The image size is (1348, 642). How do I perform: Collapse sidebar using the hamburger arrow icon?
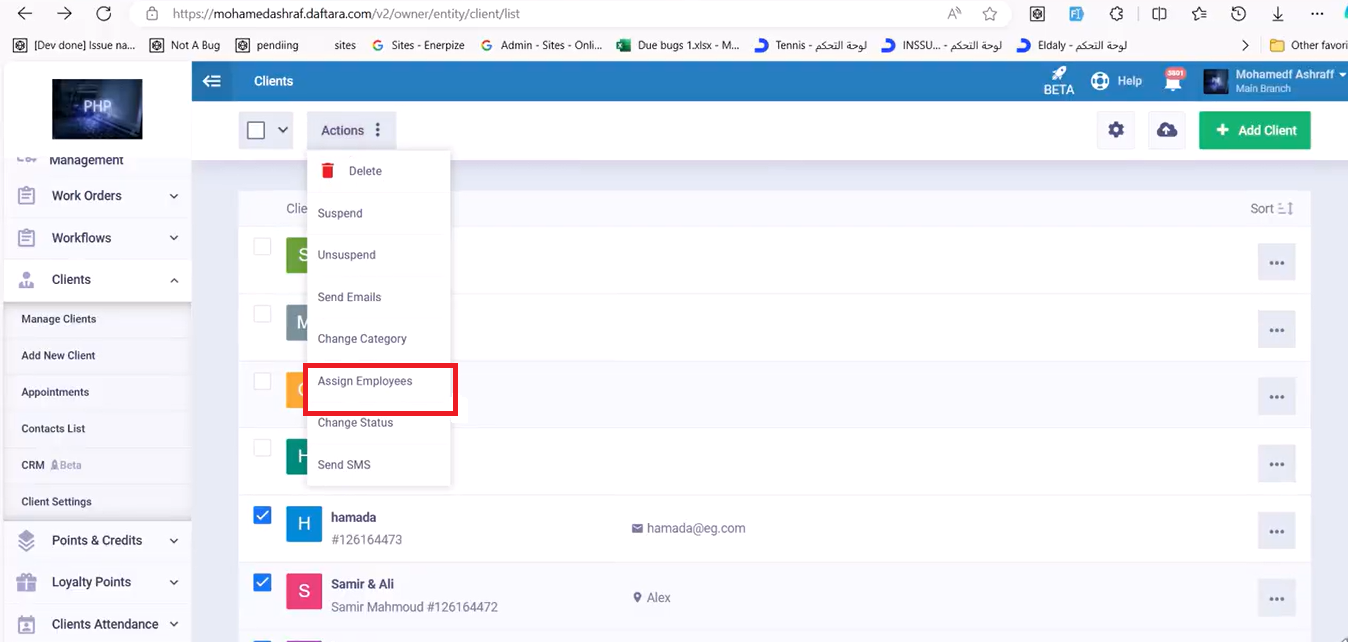212,81
